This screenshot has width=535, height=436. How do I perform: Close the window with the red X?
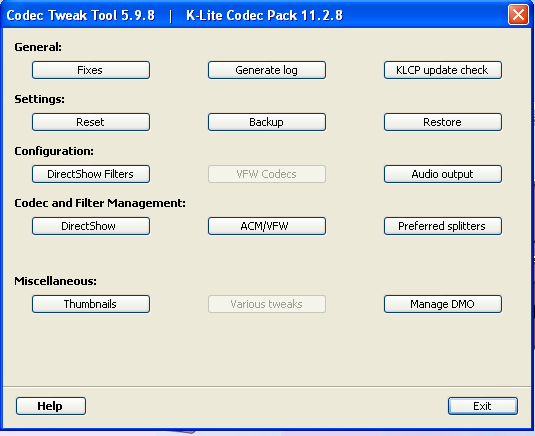(518, 15)
